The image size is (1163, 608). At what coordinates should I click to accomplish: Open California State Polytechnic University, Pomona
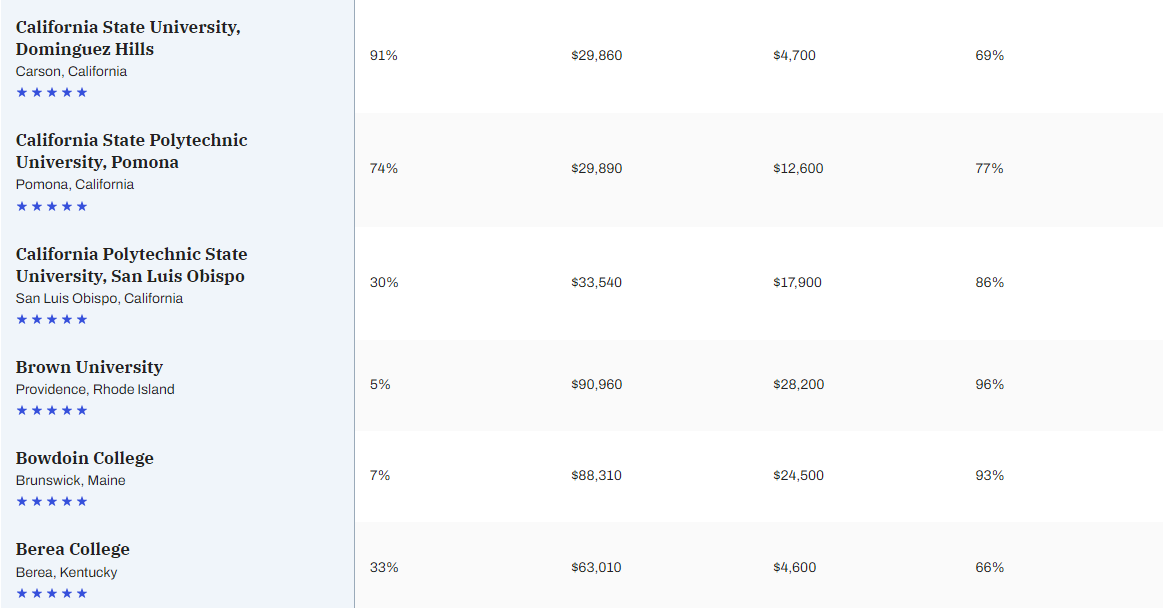131,151
